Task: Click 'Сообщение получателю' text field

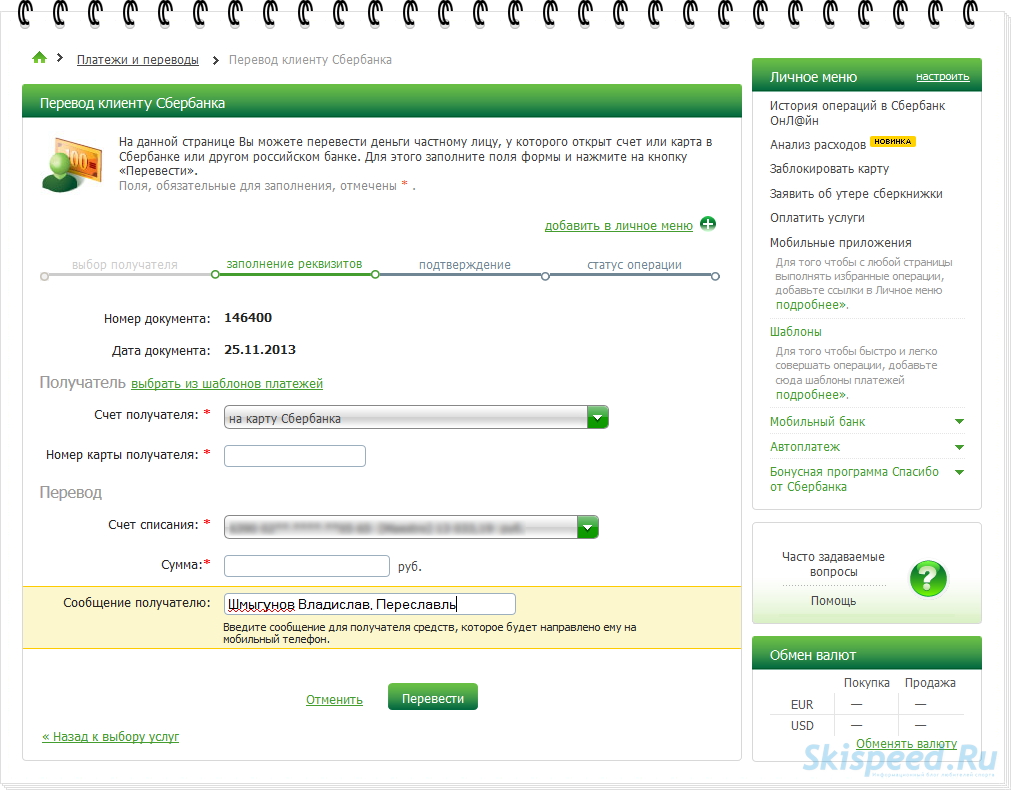Action: coord(369,604)
